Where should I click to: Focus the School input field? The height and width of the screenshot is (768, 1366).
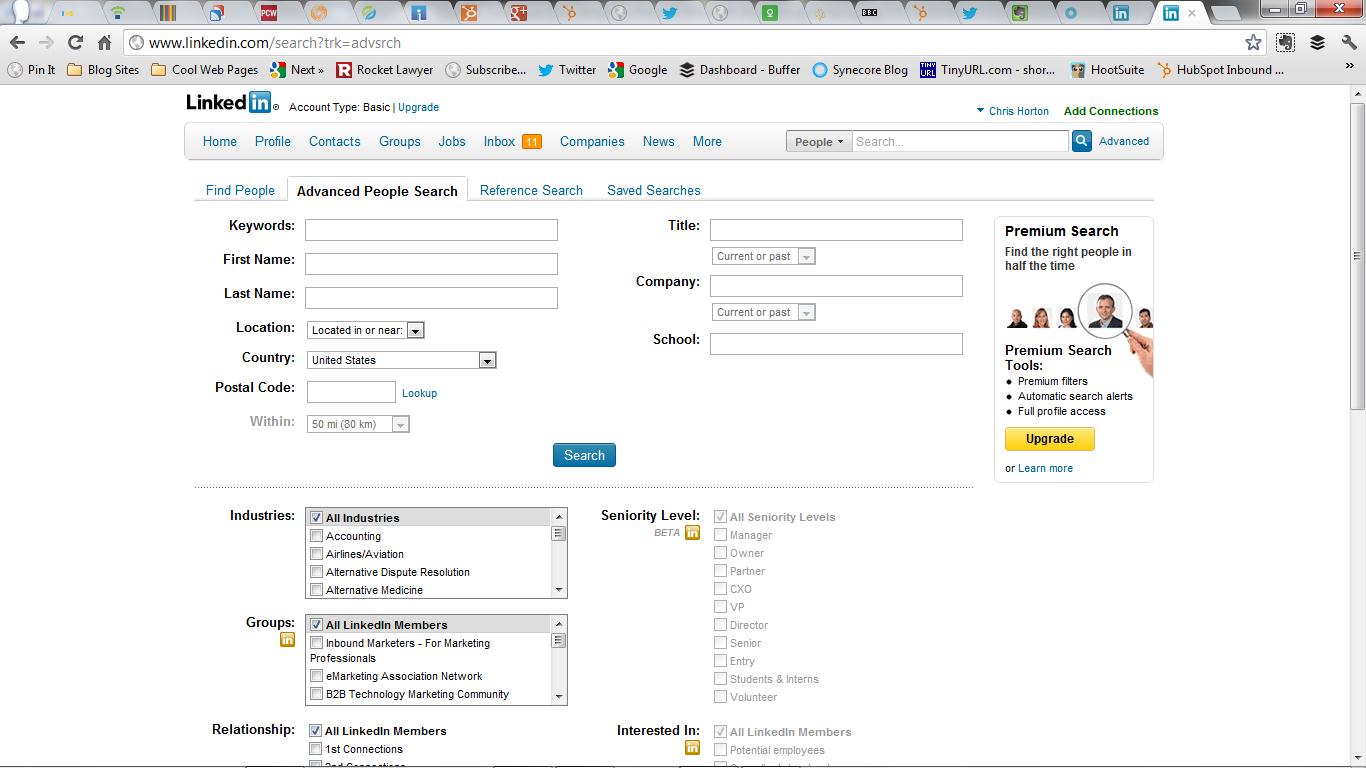click(x=836, y=344)
